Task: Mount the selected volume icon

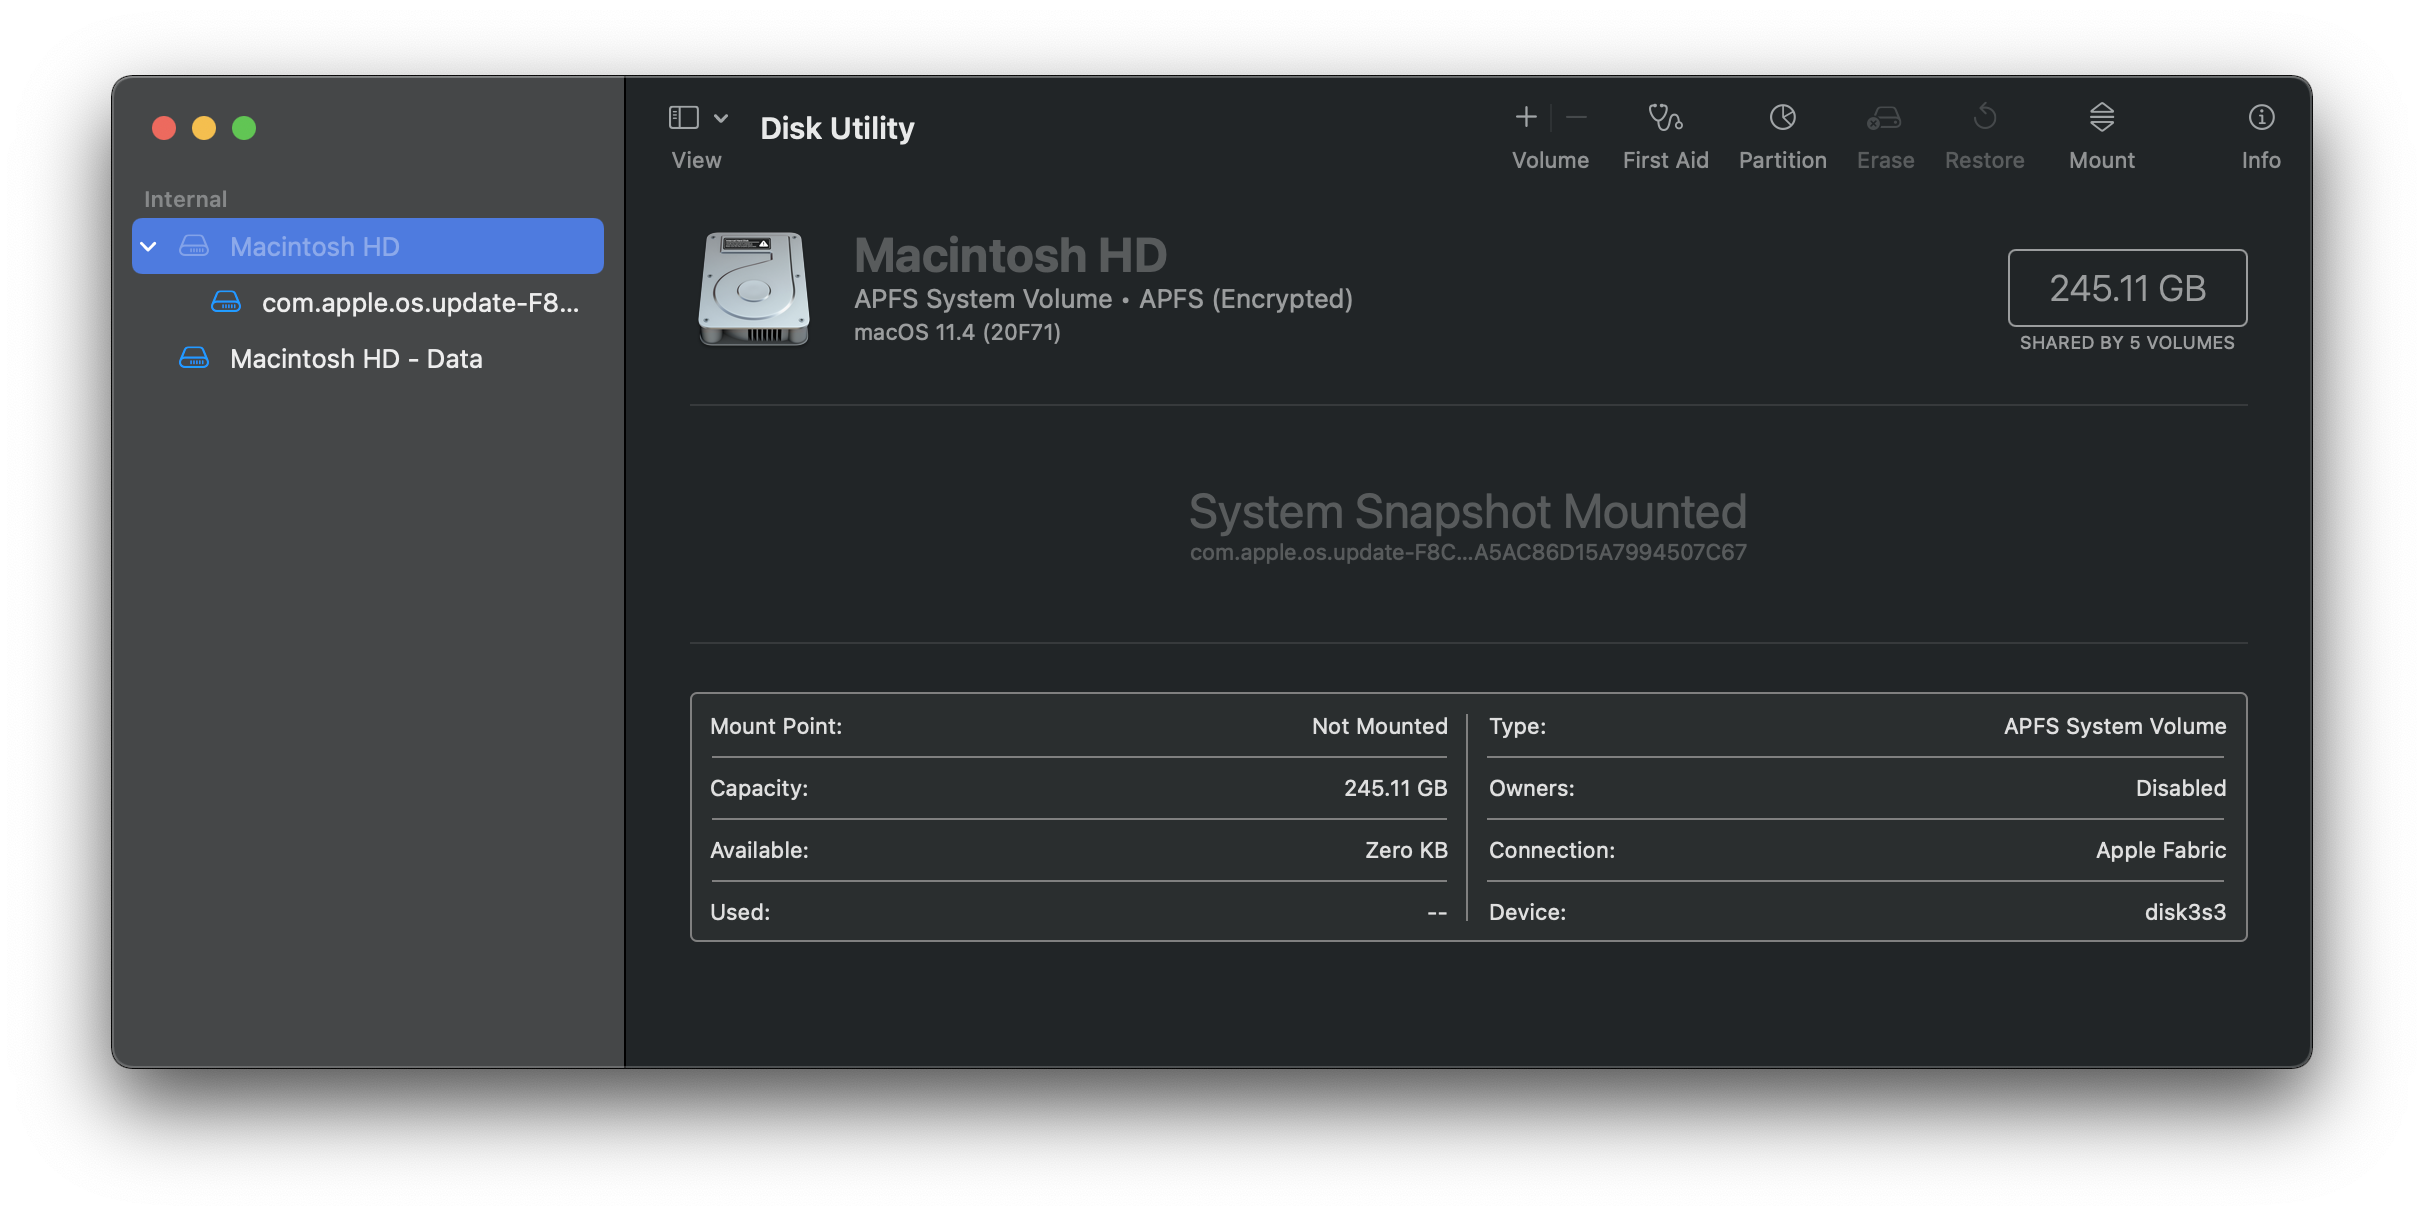Action: pyautogui.click(x=2102, y=118)
